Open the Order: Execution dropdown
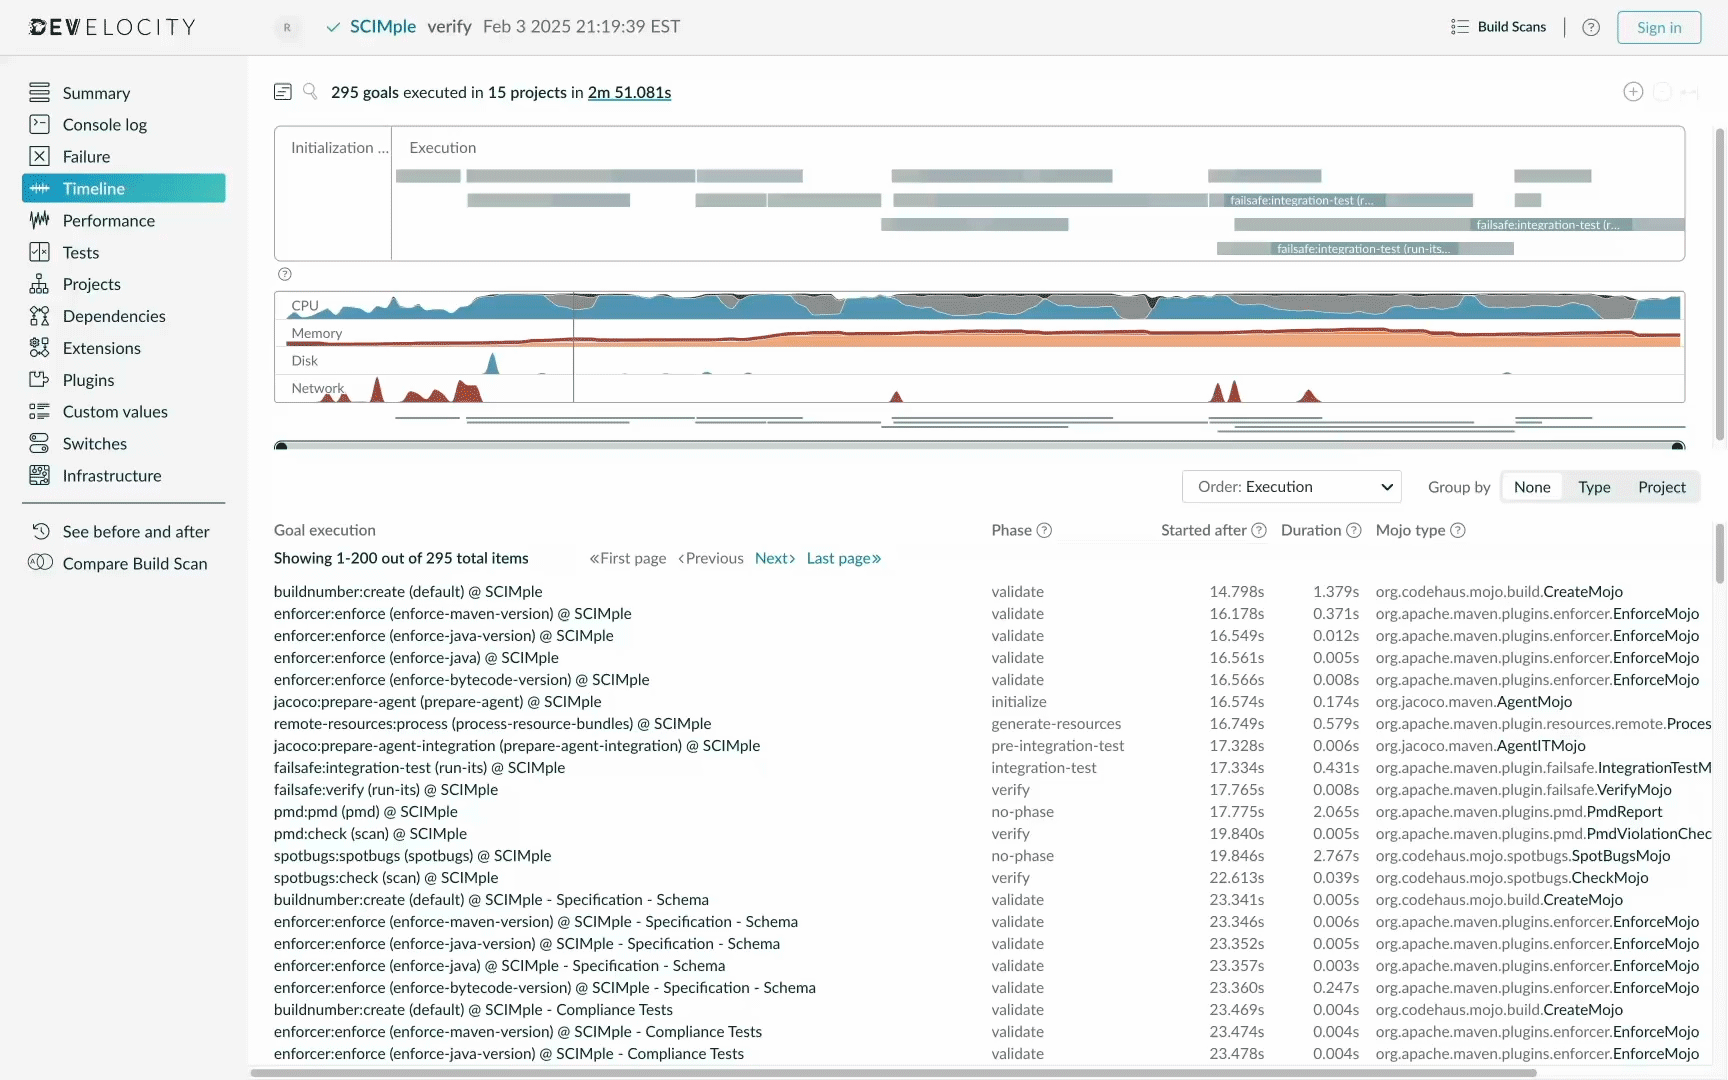The width and height of the screenshot is (1728, 1080). 1292,487
